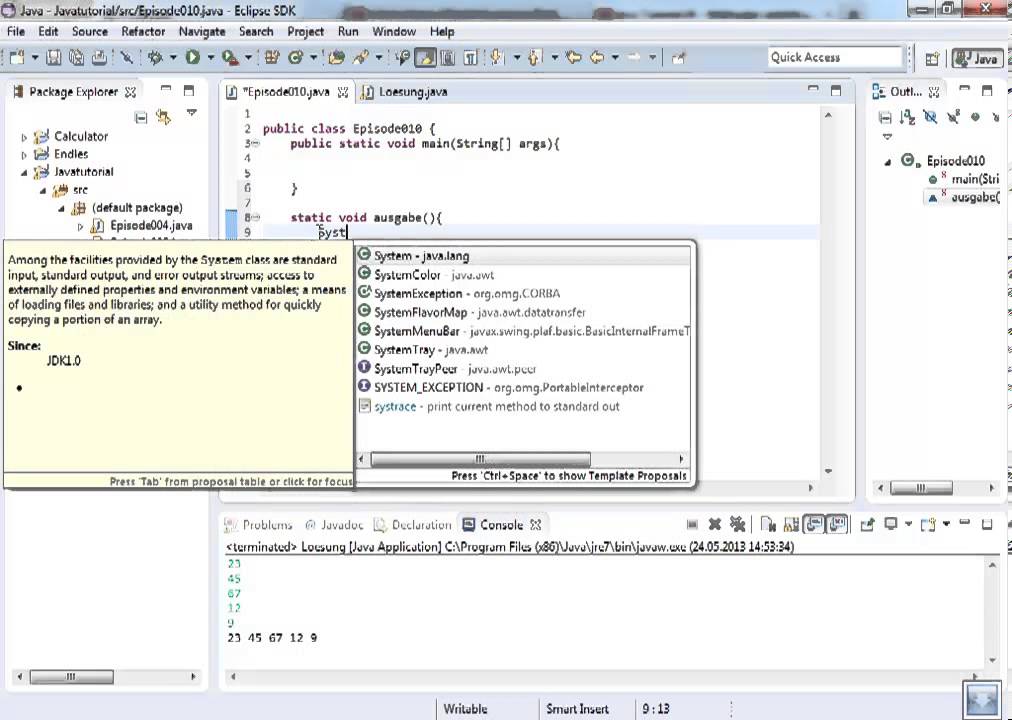This screenshot has height=720, width=1012.
Task: Toggle Block Selection Mode button
Action: click(447, 58)
